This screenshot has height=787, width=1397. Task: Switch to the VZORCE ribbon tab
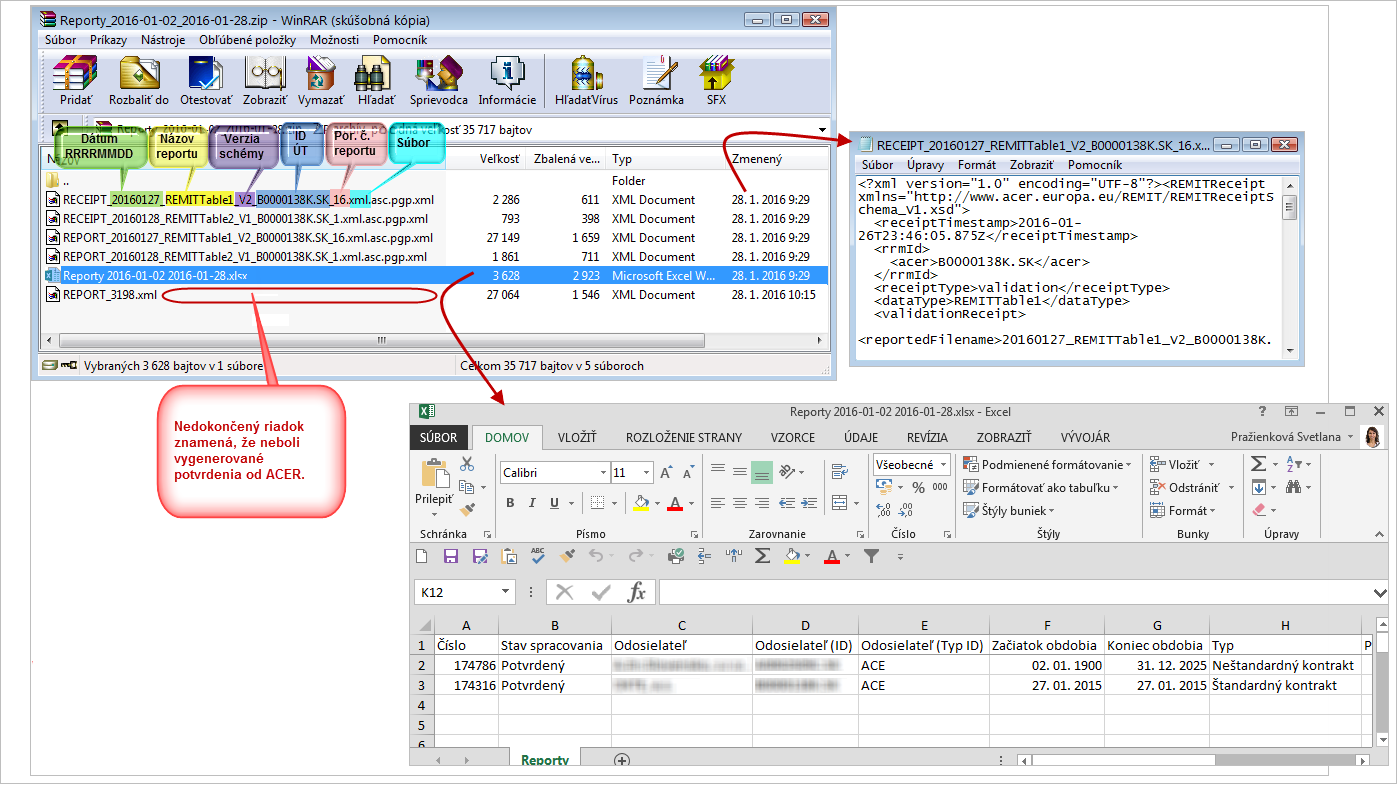[792, 438]
